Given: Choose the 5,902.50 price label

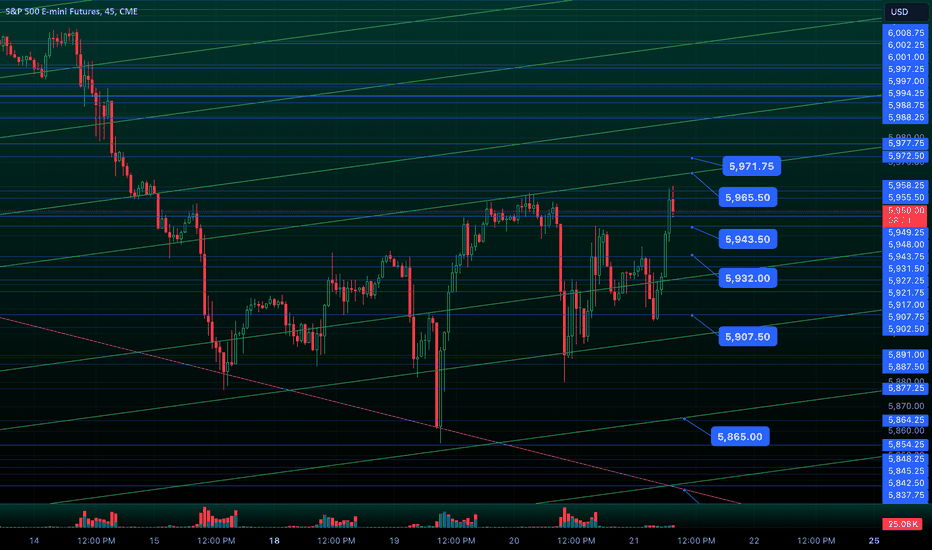Looking at the screenshot, I should (906, 329).
